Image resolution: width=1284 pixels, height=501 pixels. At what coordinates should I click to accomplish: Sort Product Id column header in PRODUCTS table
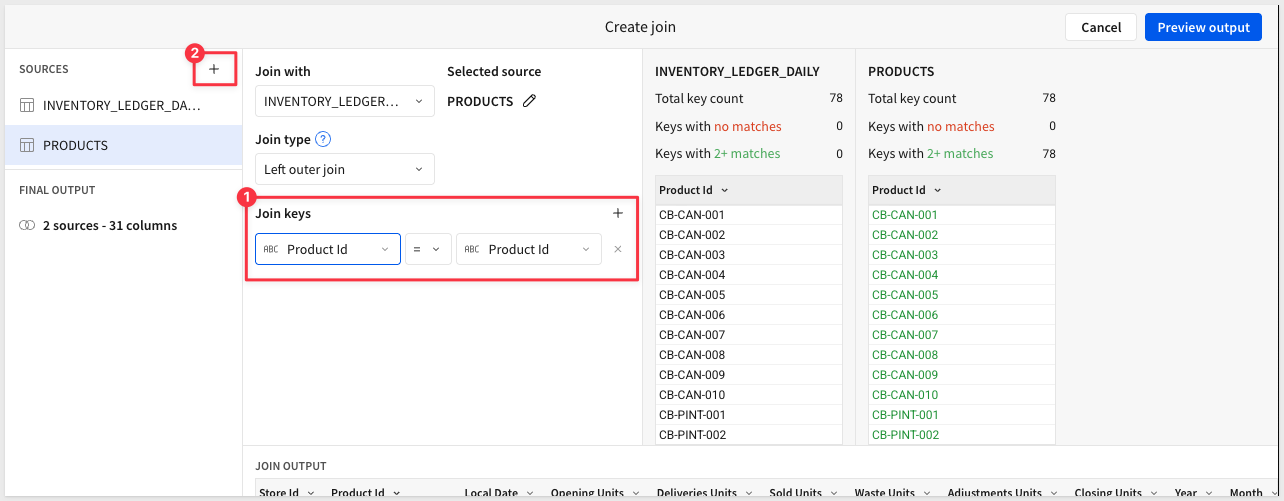(x=906, y=190)
